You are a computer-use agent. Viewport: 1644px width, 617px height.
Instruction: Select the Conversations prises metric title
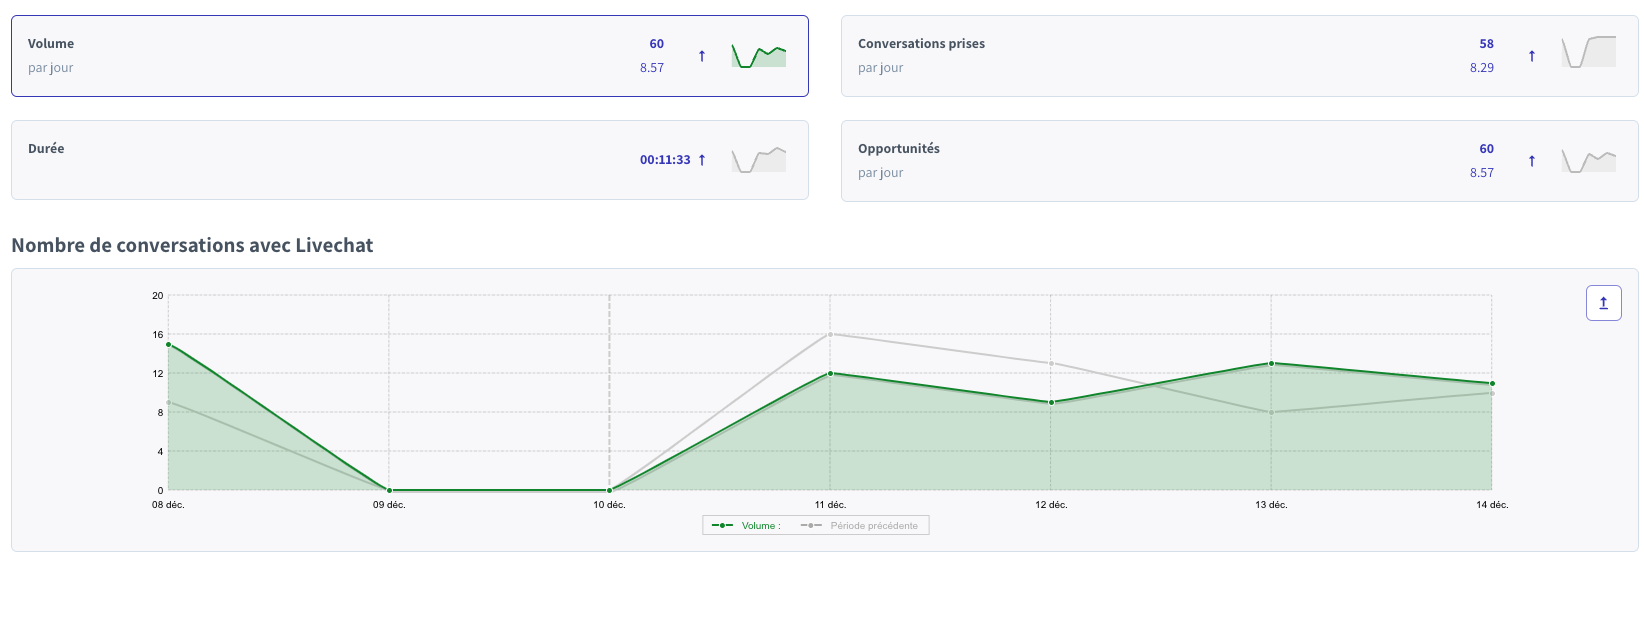pos(921,44)
